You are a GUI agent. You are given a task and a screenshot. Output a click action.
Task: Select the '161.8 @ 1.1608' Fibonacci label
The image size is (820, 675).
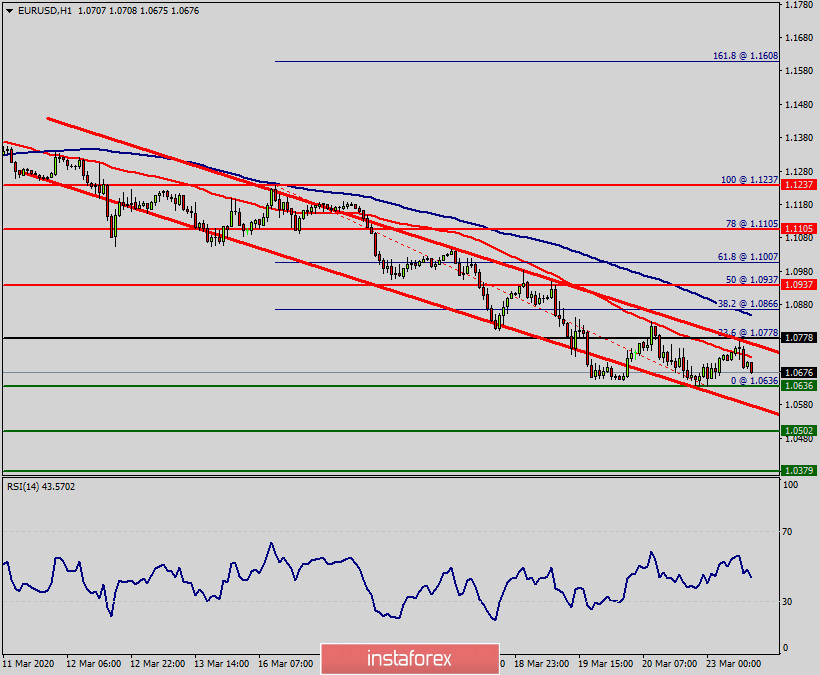tap(745, 55)
